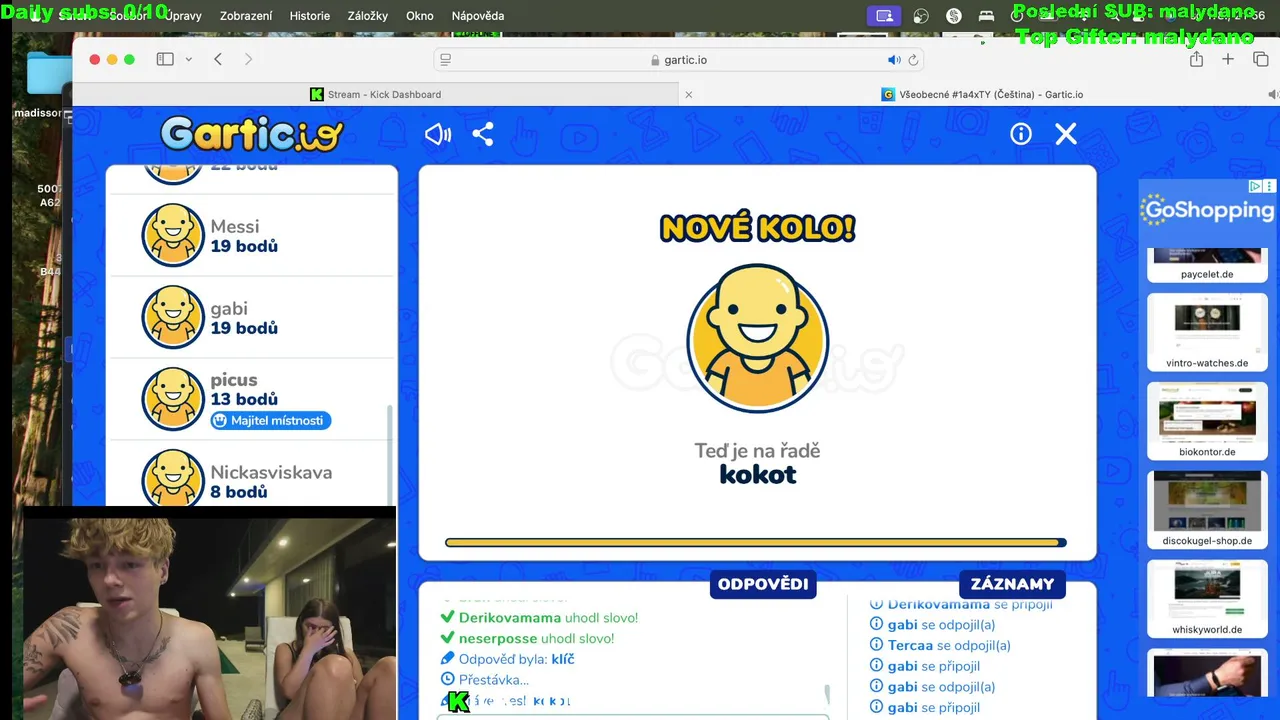This screenshot has height=720, width=1280.
Task: Click the Gartic.io logo
Action: click(251, 134)
